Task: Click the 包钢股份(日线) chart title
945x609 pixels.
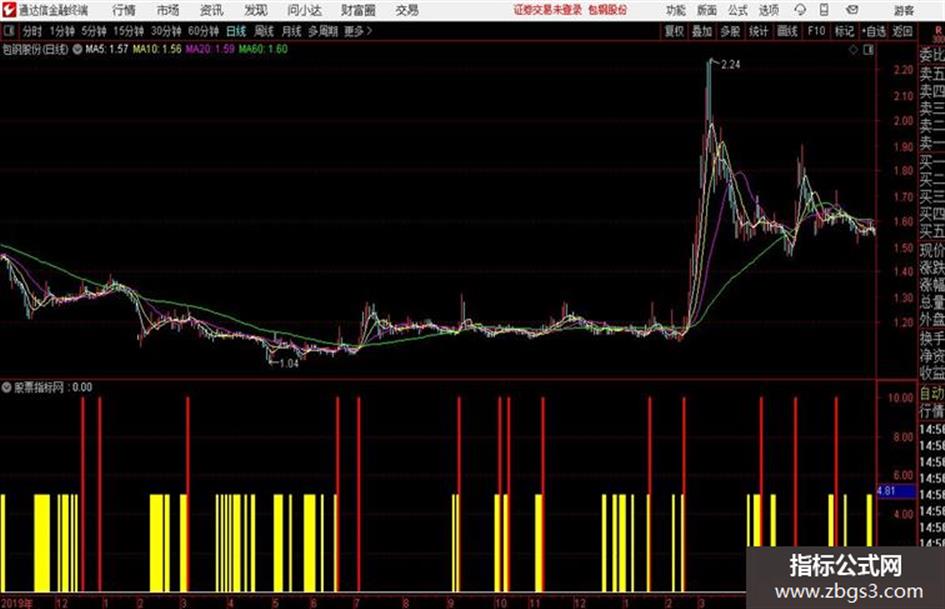Action: (x=35, y=49)
